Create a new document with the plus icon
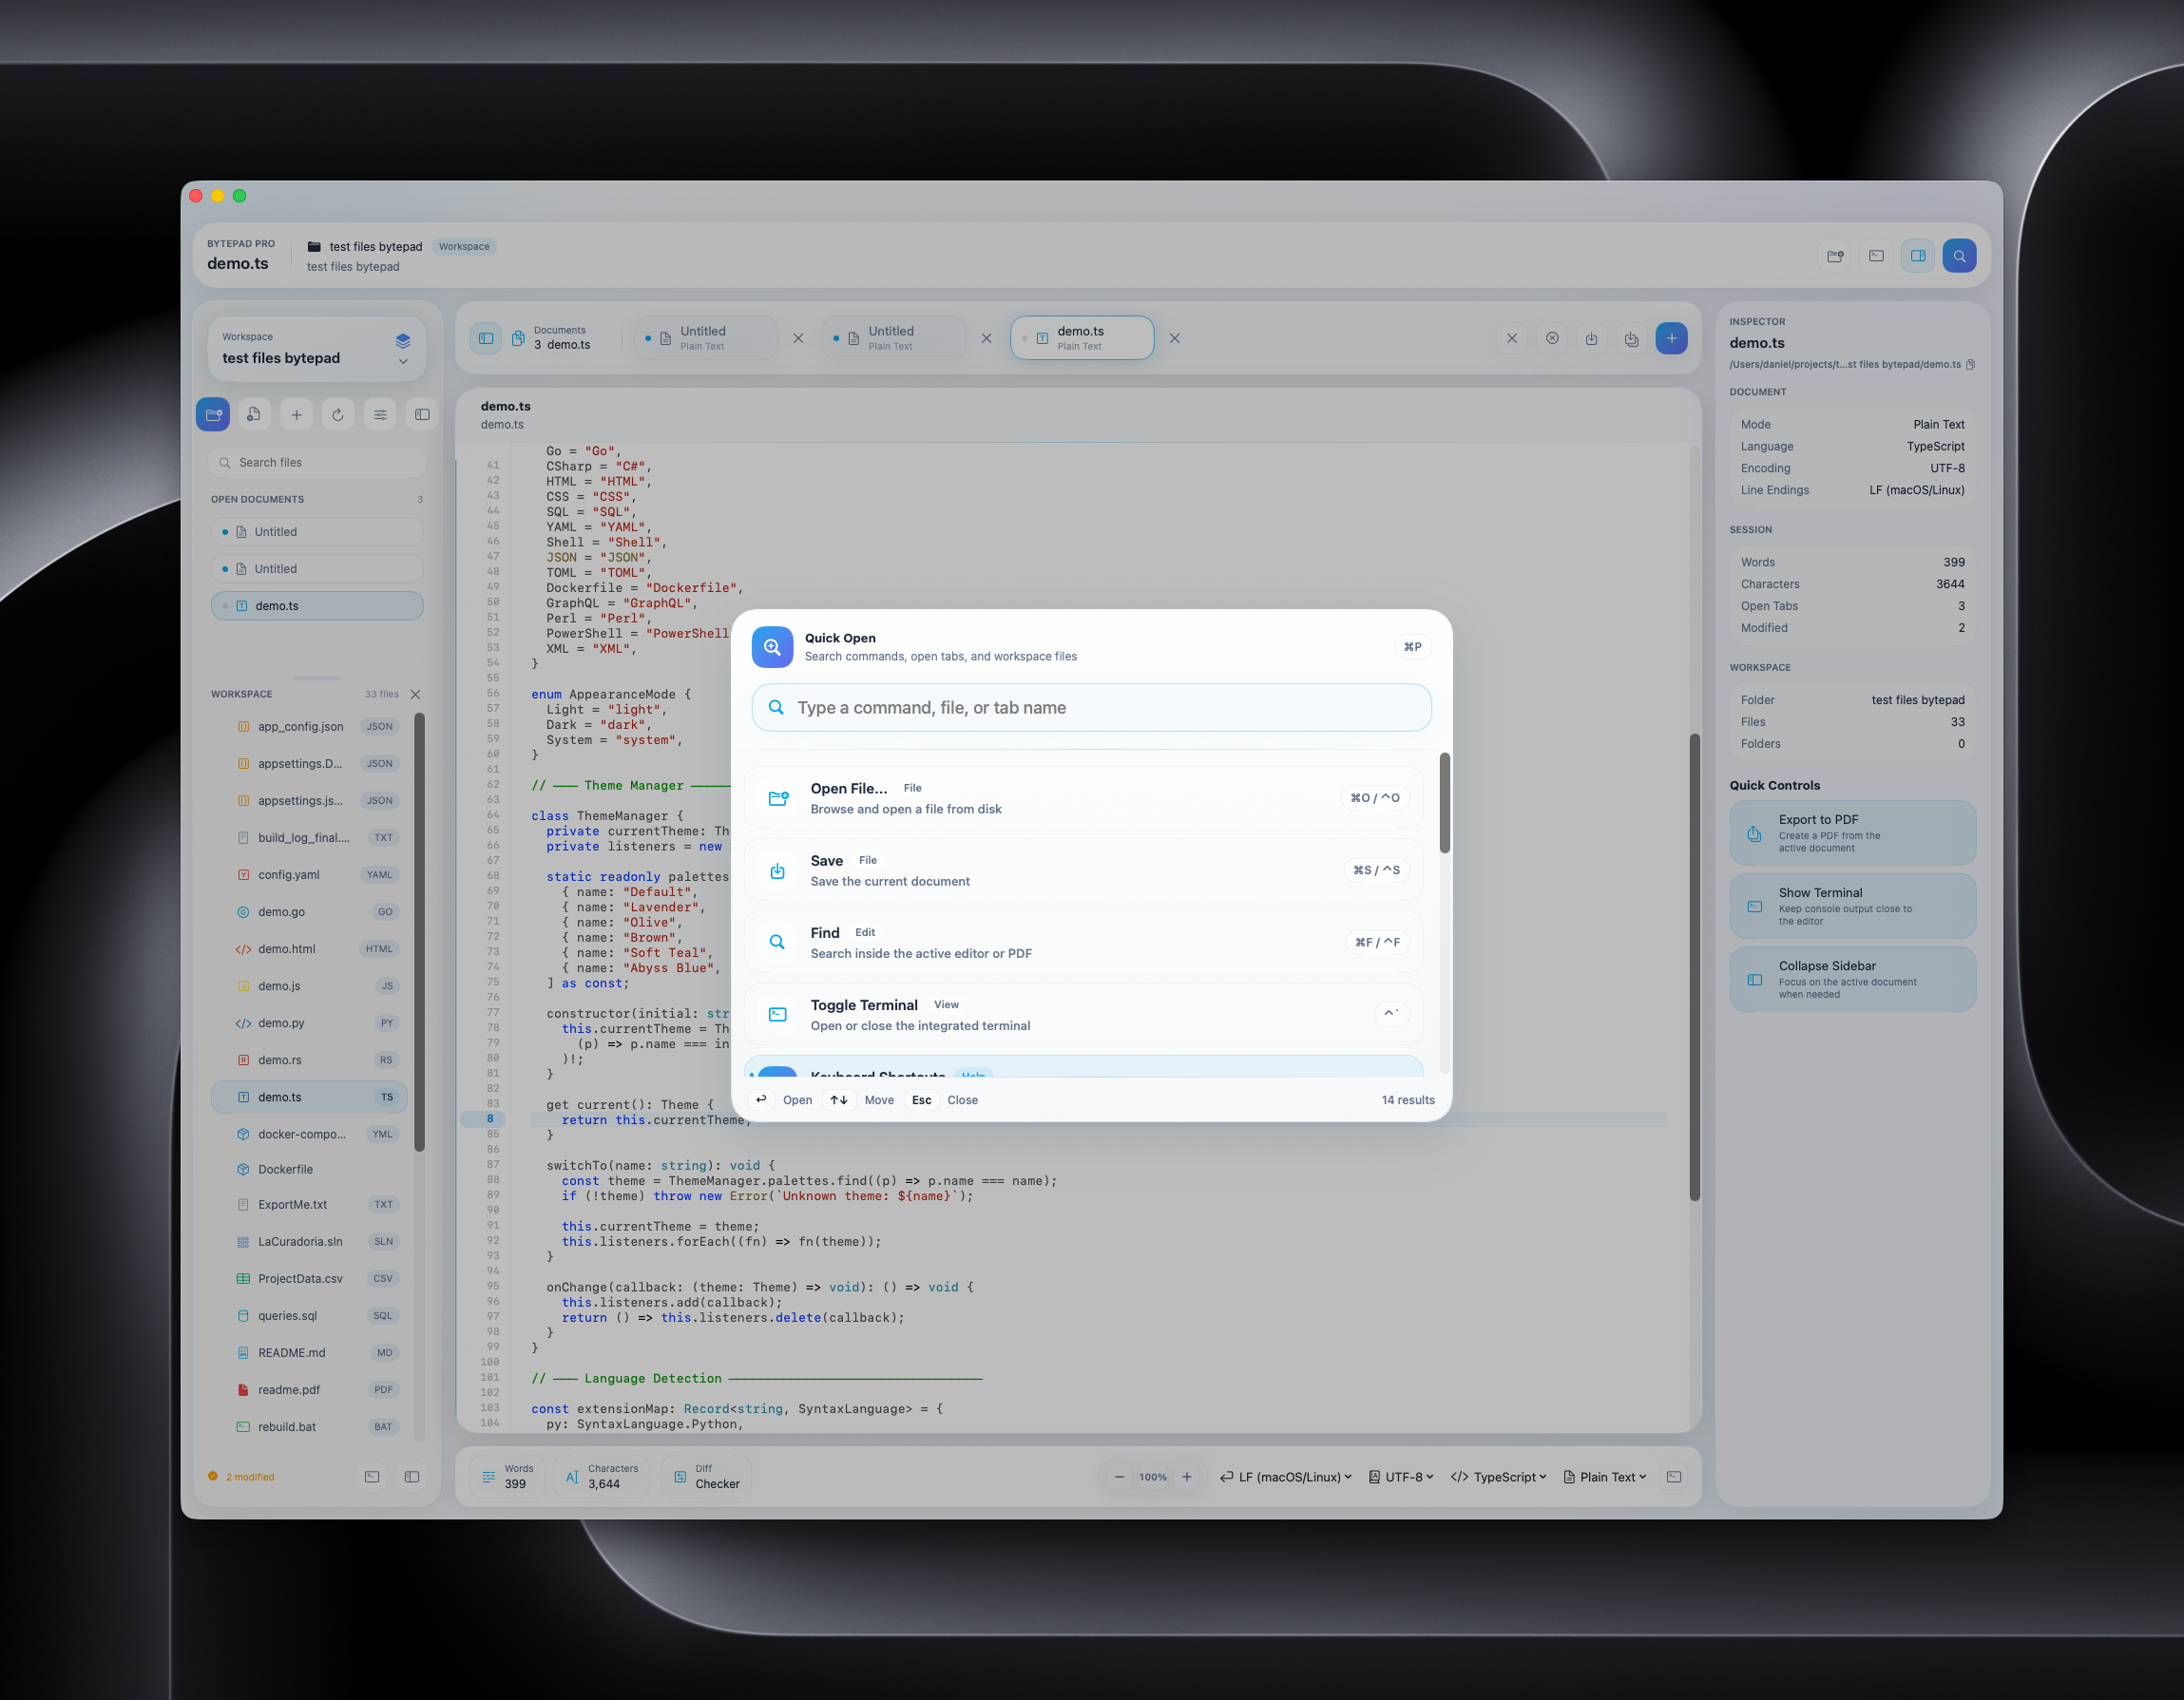2184x1700 pixels. point(296,414)
